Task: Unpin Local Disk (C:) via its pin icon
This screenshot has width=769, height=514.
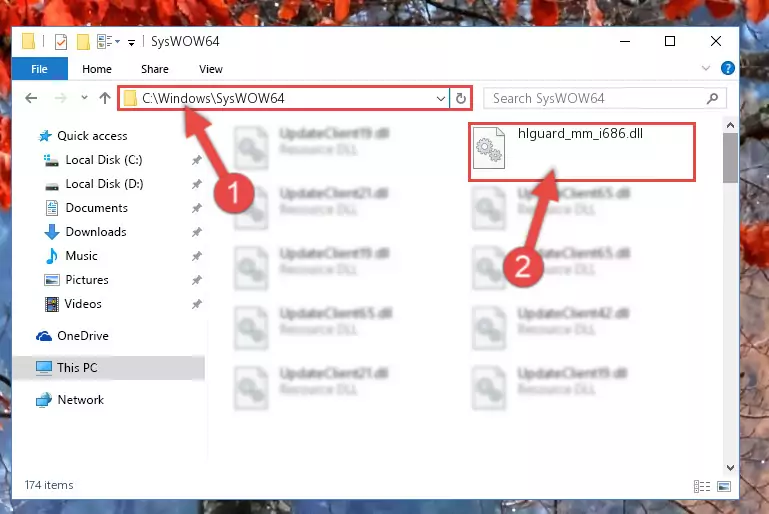Action: point(197,160)
